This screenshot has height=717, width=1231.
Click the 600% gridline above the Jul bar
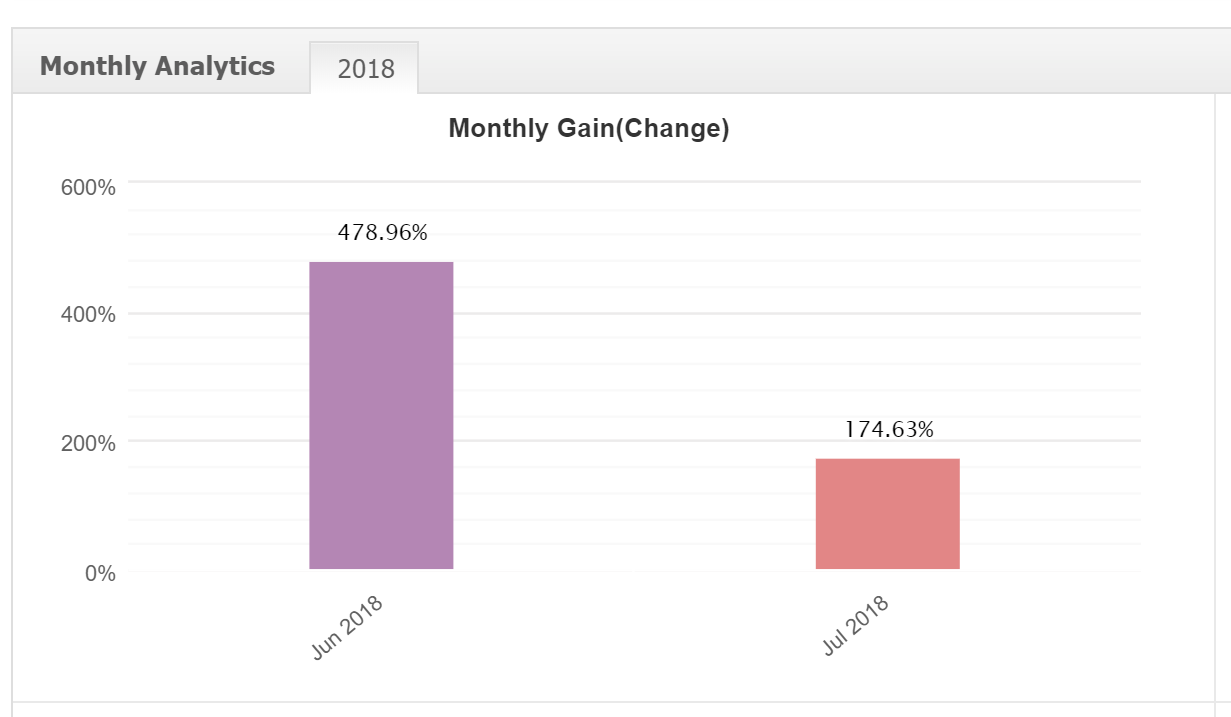(887, 182)
